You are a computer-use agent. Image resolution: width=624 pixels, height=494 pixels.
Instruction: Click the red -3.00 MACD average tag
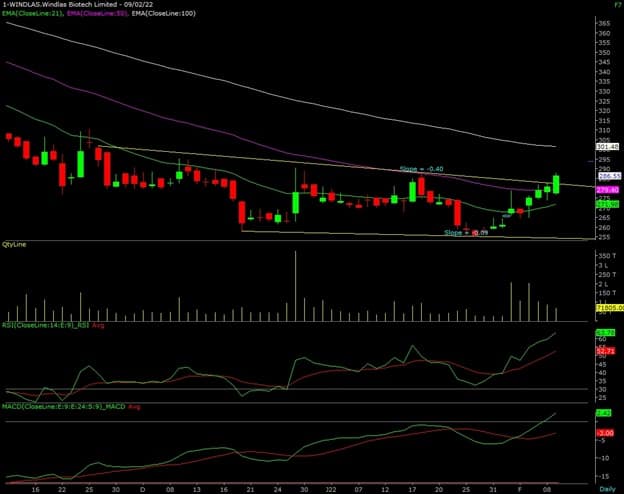[x=607, y=432]
